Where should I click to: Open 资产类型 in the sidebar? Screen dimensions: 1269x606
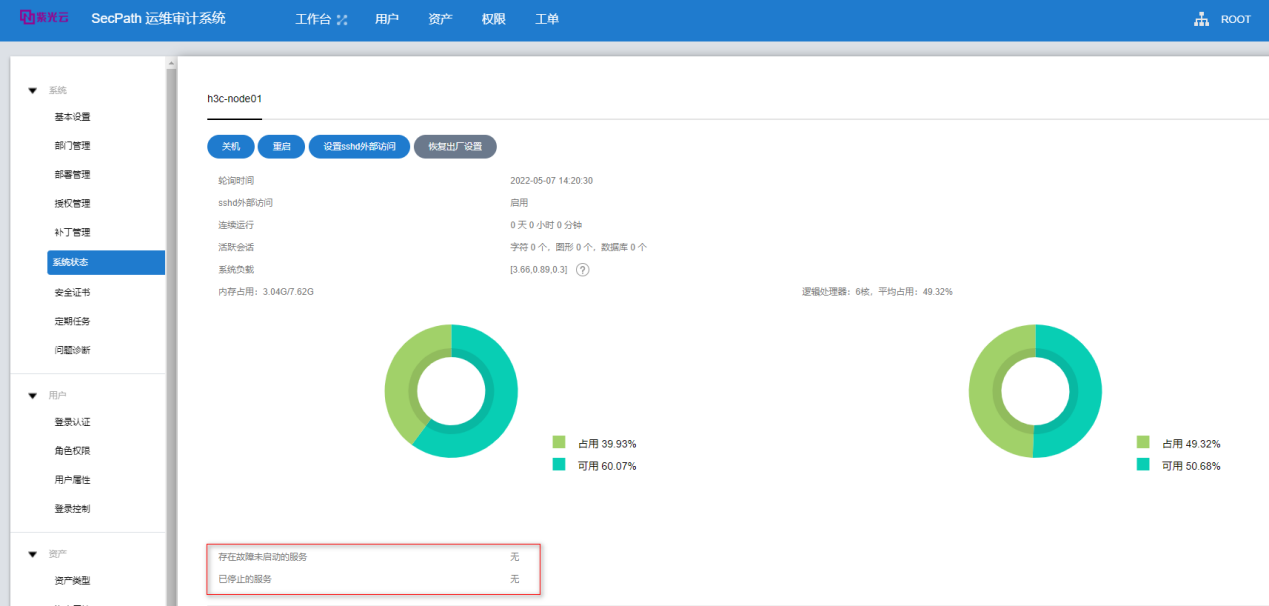[x=72, y=581]
